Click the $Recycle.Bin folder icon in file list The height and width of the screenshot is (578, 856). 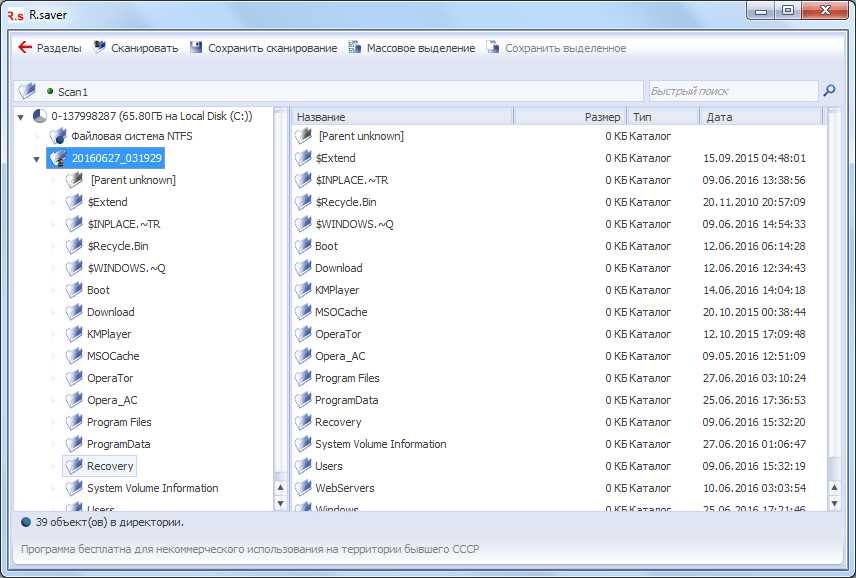pos(304,202)
